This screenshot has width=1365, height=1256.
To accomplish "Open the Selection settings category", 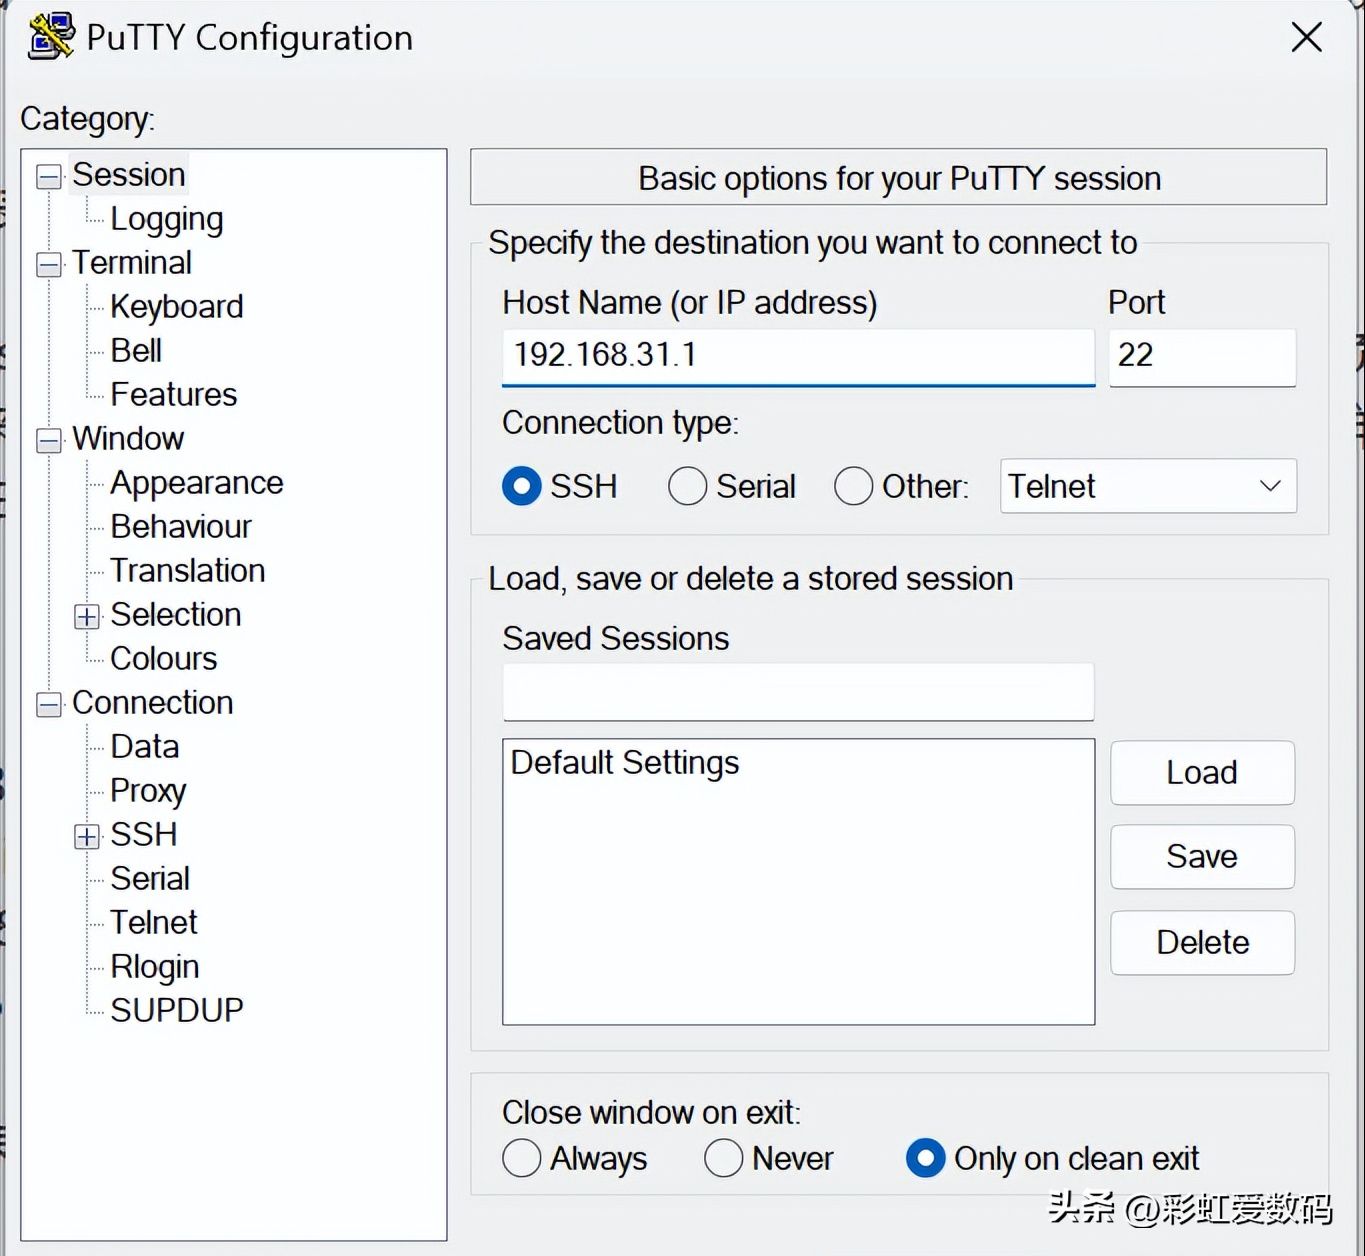I will (x=176, y=615).
